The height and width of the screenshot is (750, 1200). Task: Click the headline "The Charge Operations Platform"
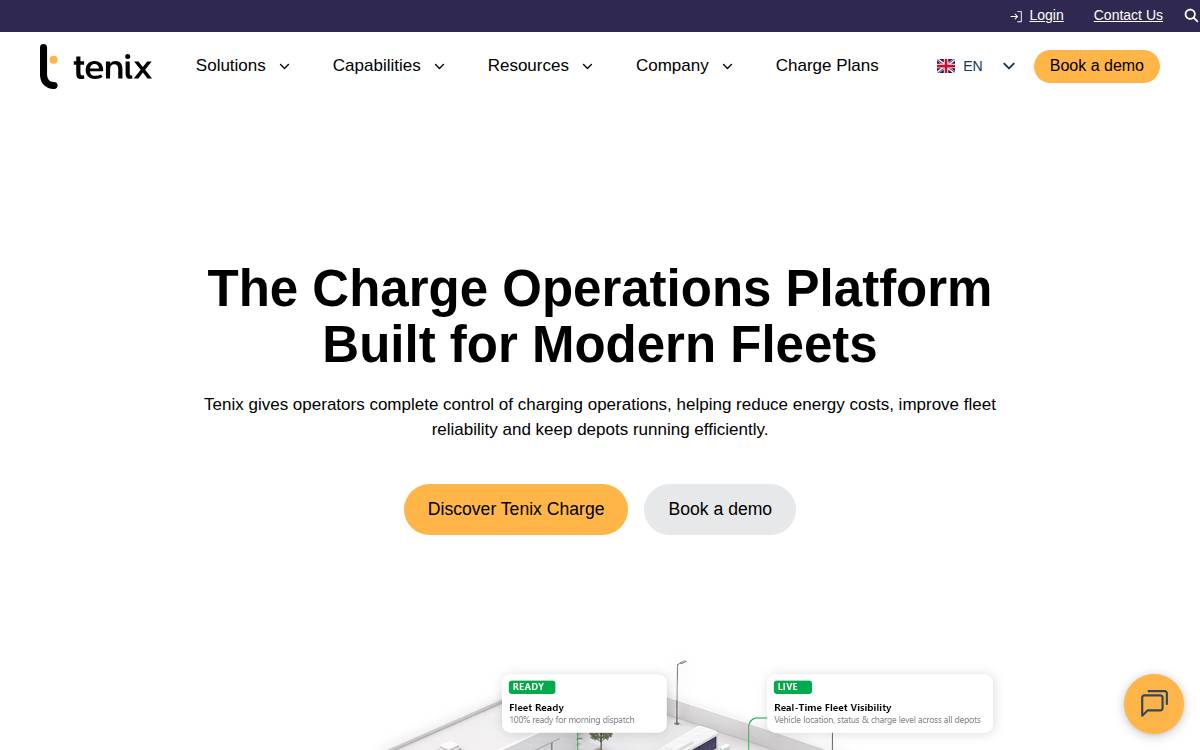(x=600, y=288)
